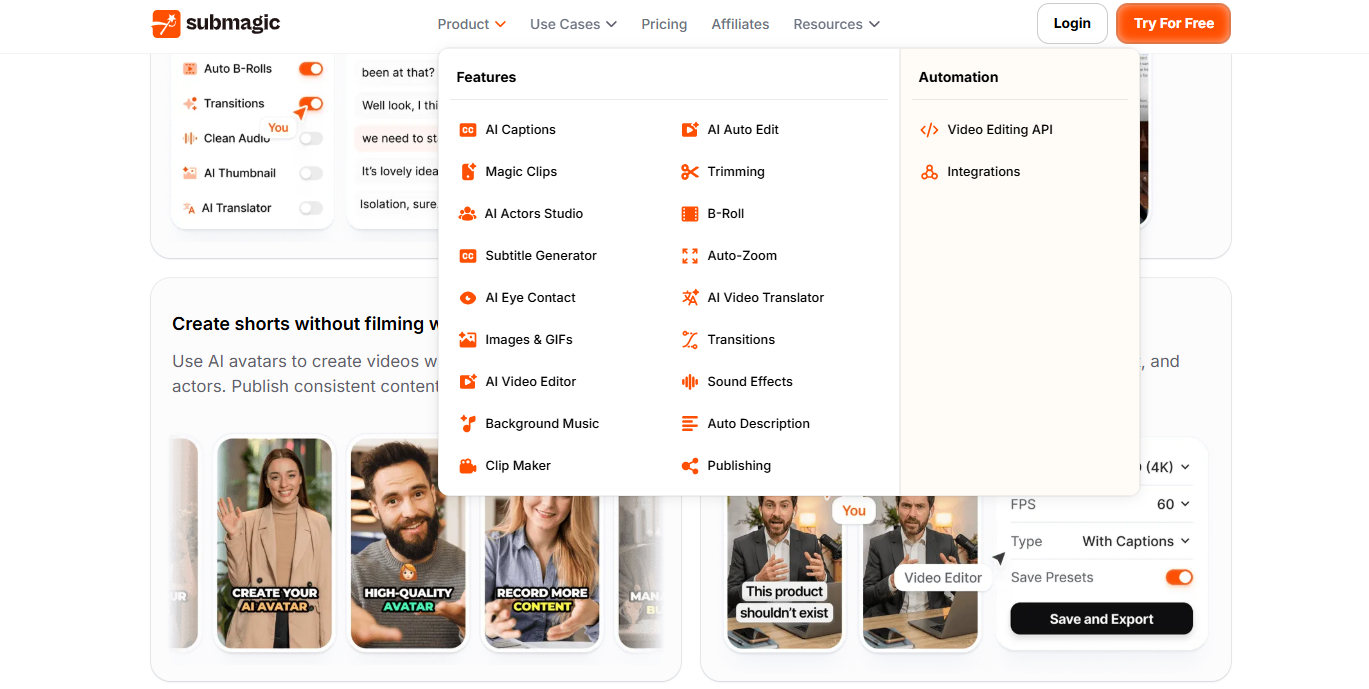Open the Use Cases dropdown
The width and height of the screenshot is (1369, 689).
click(573, 24)
